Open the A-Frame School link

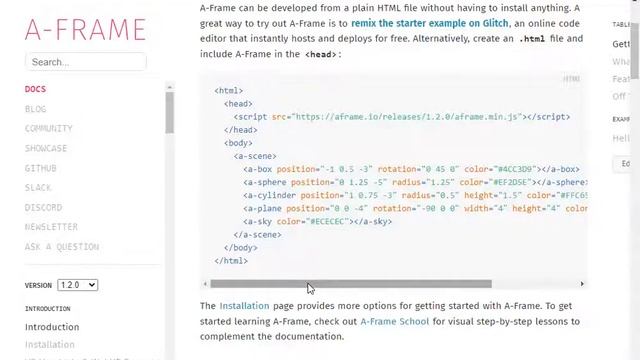[x=395, y=321]
